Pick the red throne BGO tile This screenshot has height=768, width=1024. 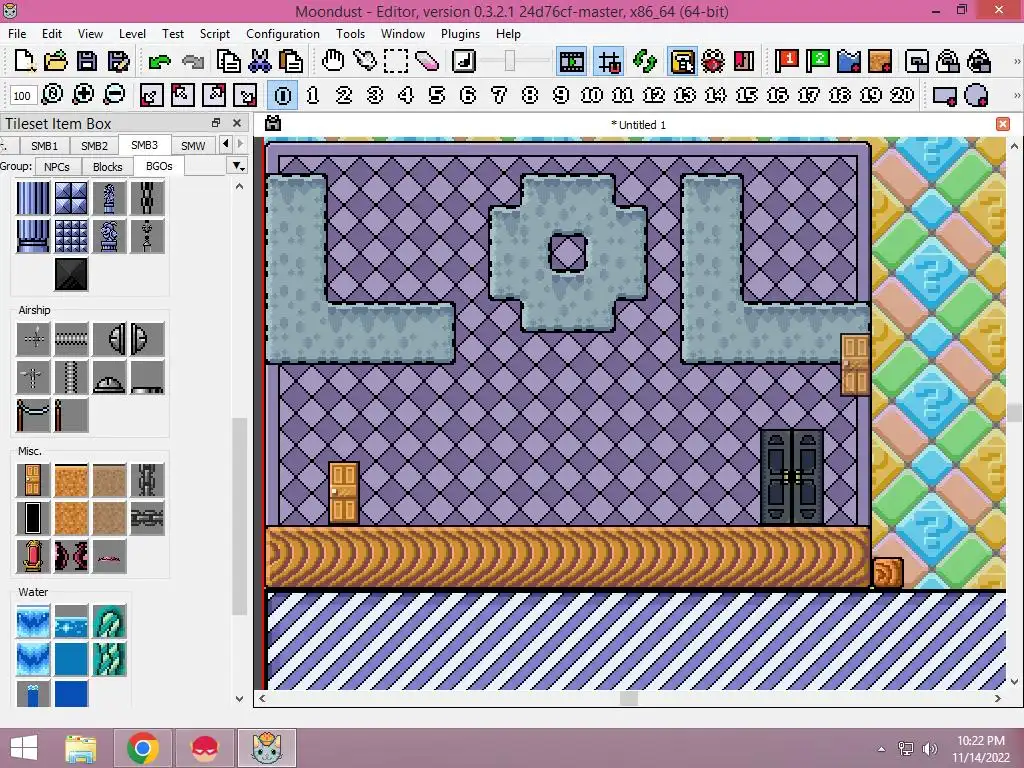[x=33, y=556]
